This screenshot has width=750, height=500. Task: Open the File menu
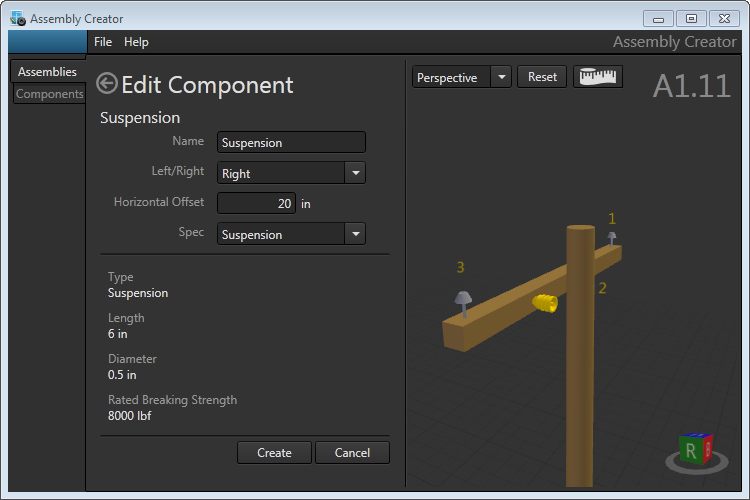click(x=103, y=42)
